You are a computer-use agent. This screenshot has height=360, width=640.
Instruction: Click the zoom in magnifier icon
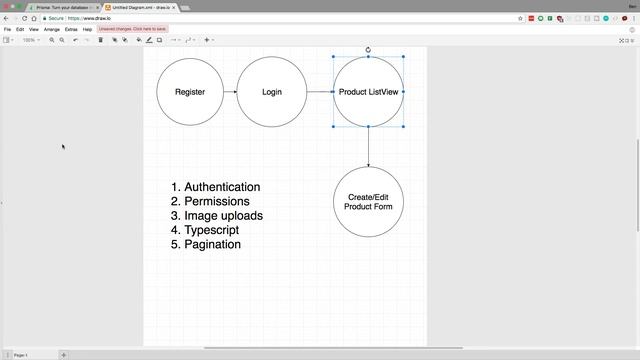point(52,40)
